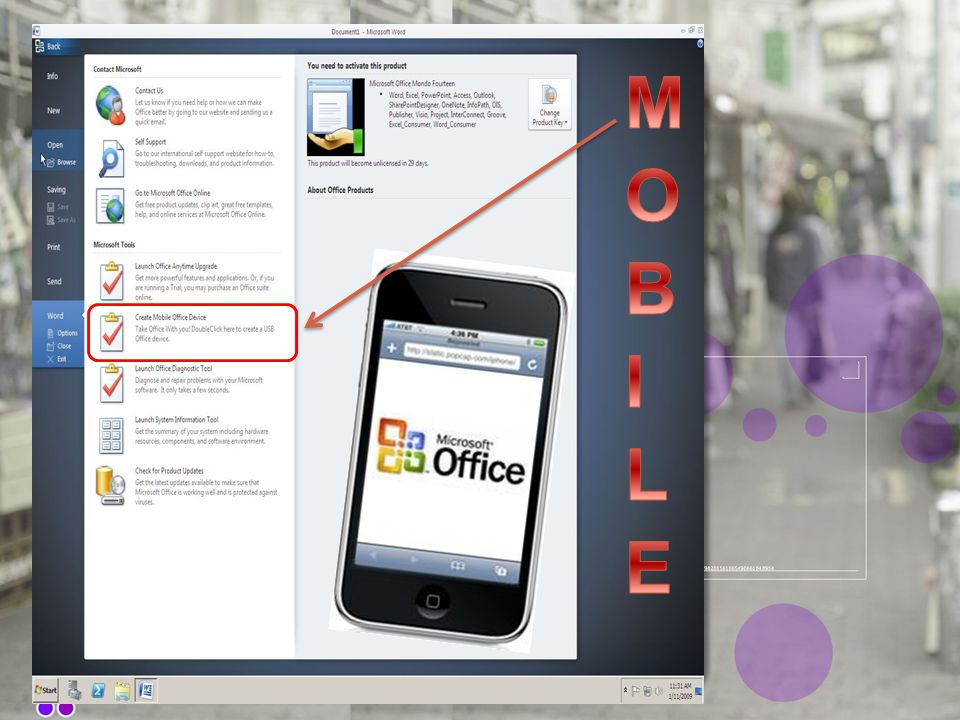
Task: Open Server Manager from taskbar
Action: 74,690
